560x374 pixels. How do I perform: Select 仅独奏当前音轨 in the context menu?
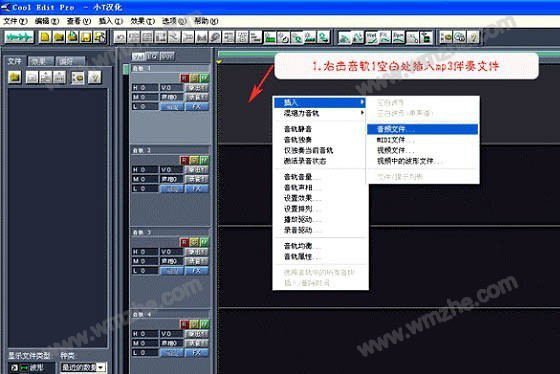tap(320, 150)
